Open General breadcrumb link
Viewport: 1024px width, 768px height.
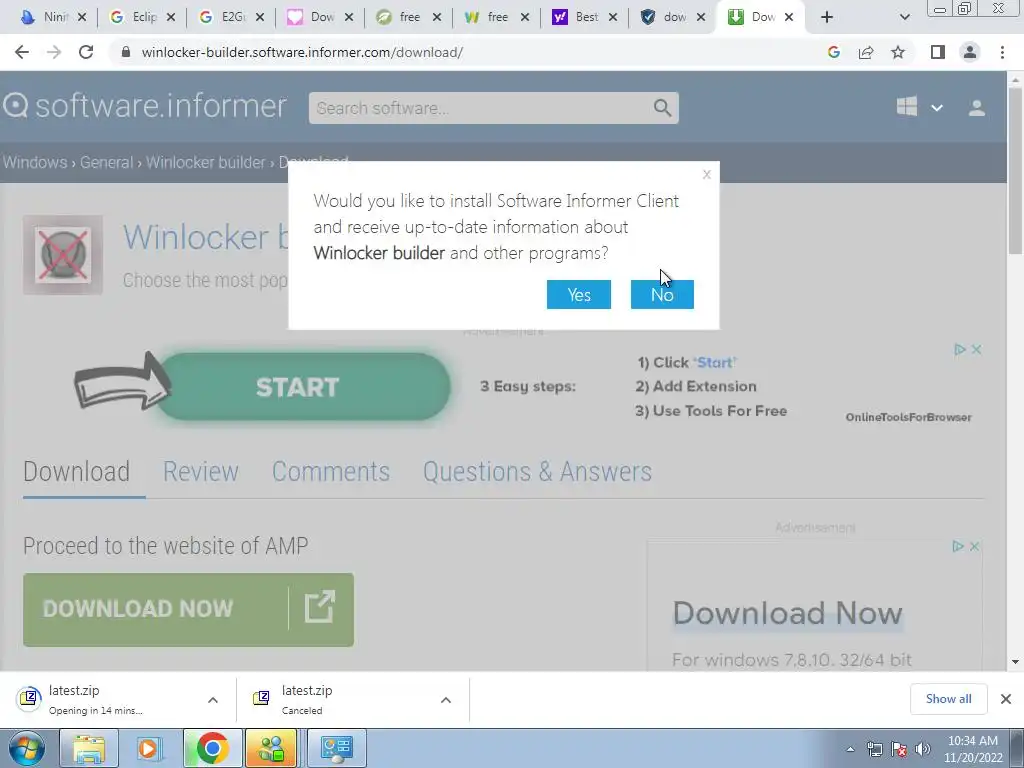click(x=106, y=162)
